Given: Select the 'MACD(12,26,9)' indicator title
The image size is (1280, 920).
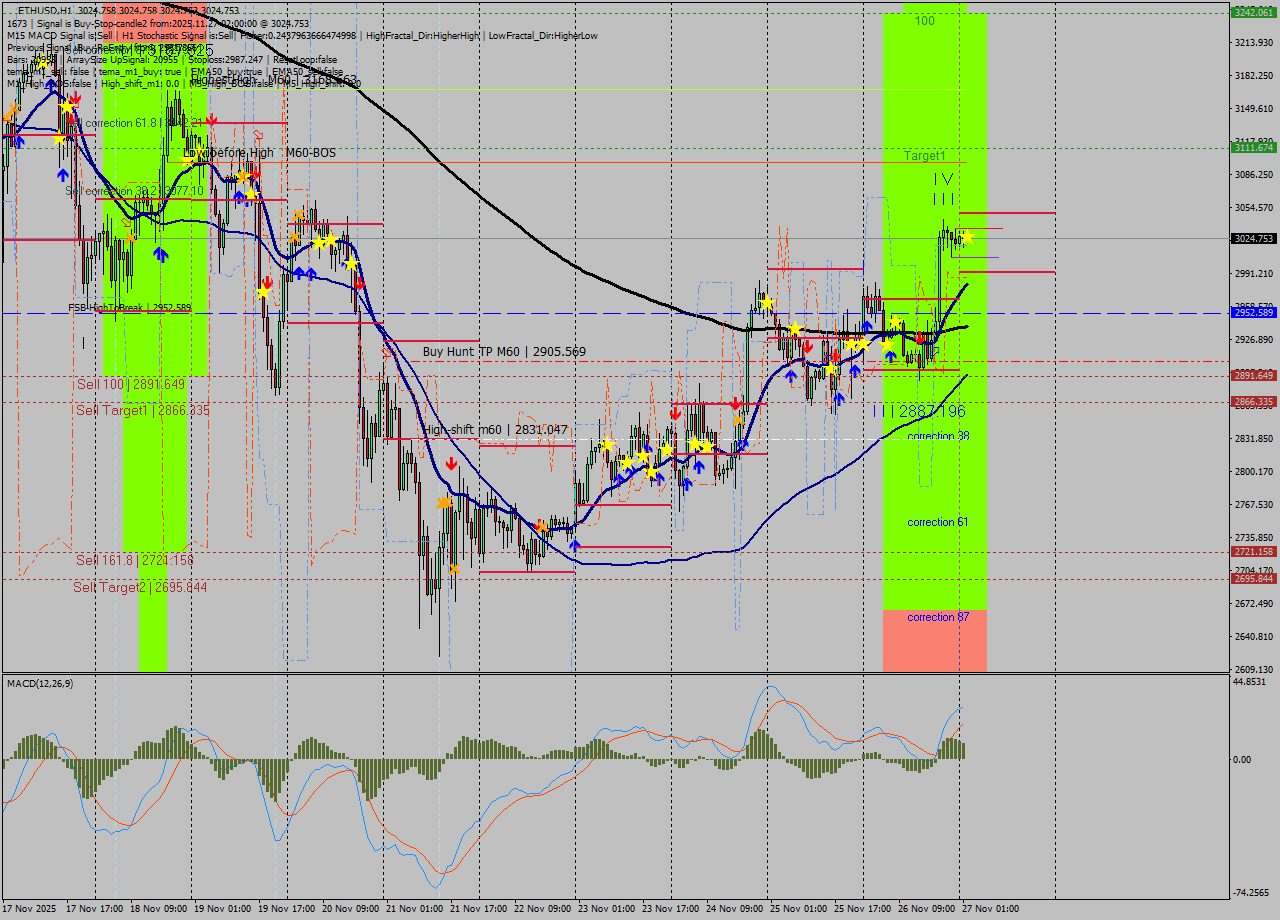Looking at the screenshot, I should tap(40, 682).
